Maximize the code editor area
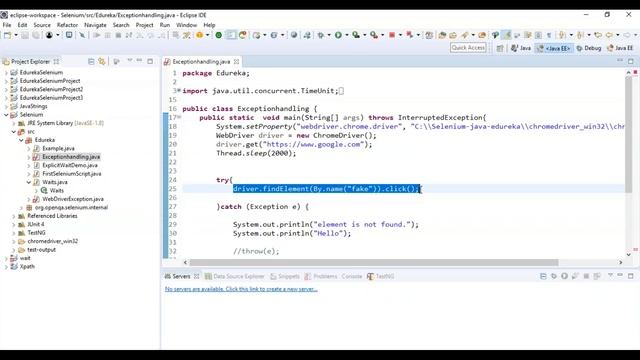This screenshot has height=360, width=640. click(631, 61)
